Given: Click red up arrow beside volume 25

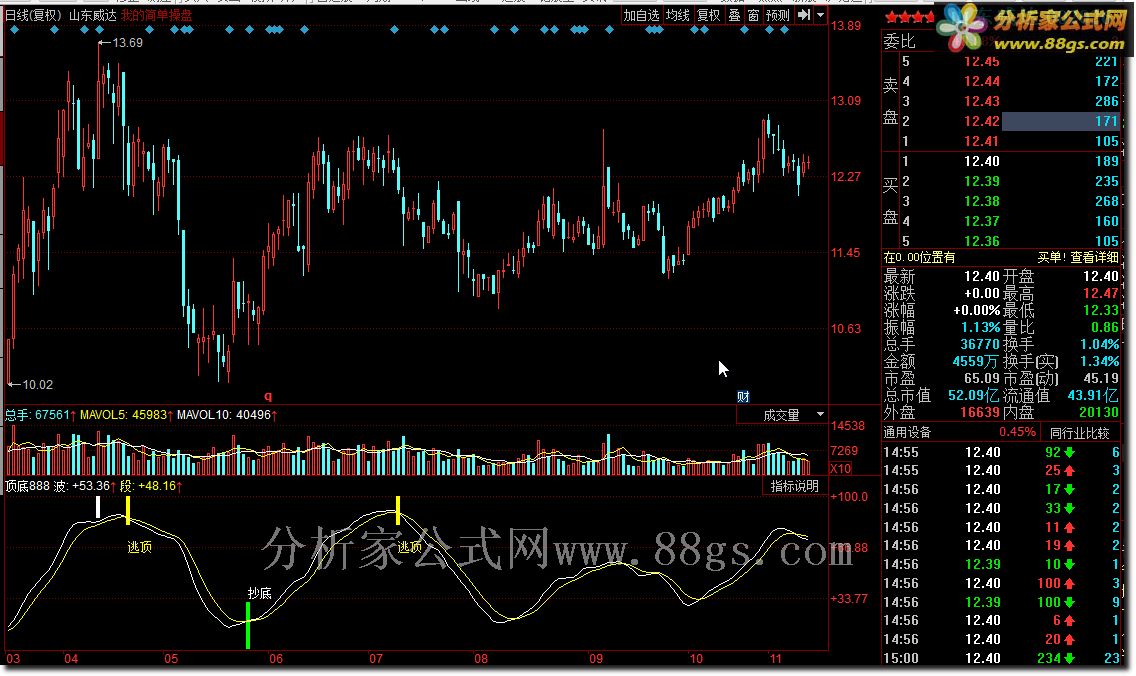Looking at the screenshot, I should (x=1069, y=471).
